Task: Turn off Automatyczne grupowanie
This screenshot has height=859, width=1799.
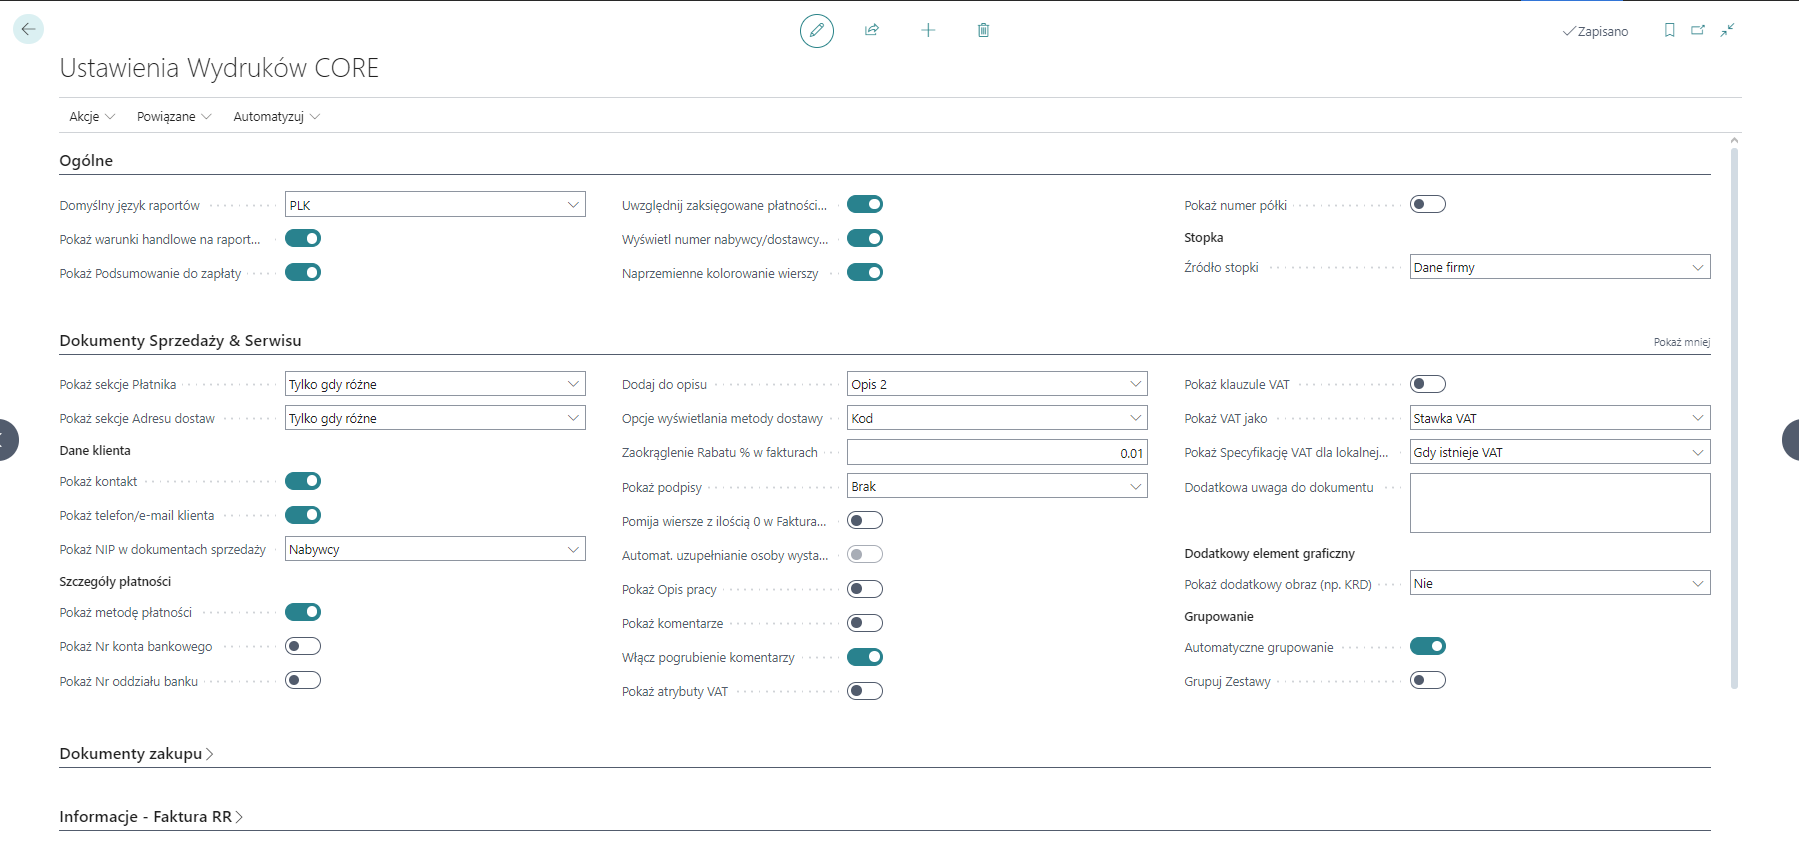Action: pyautogui.click(x=1428, y=646)
